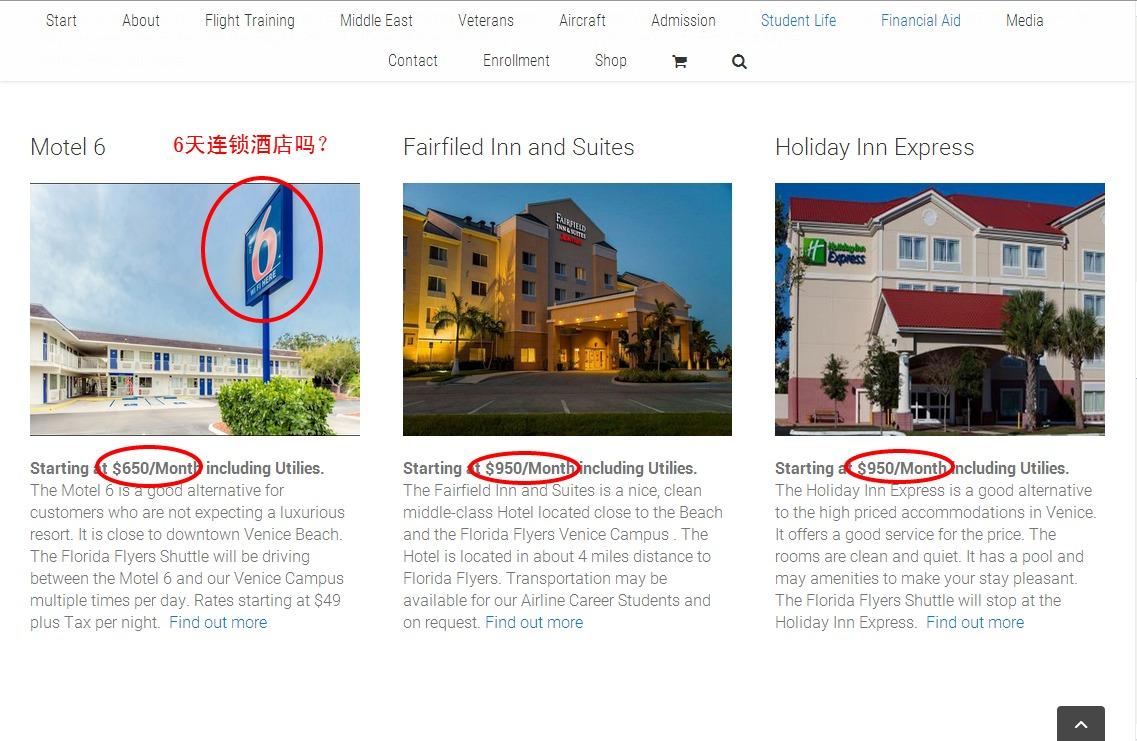1137x741 pixels.
Task: Find out more about Motel 6
Action: click(218, 622)
